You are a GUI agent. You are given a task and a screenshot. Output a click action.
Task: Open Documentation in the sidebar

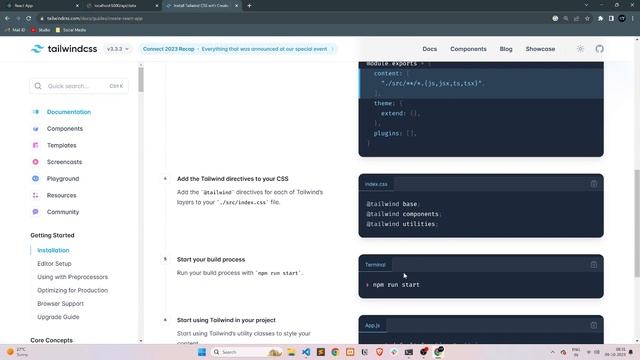[x=69, y=112]
